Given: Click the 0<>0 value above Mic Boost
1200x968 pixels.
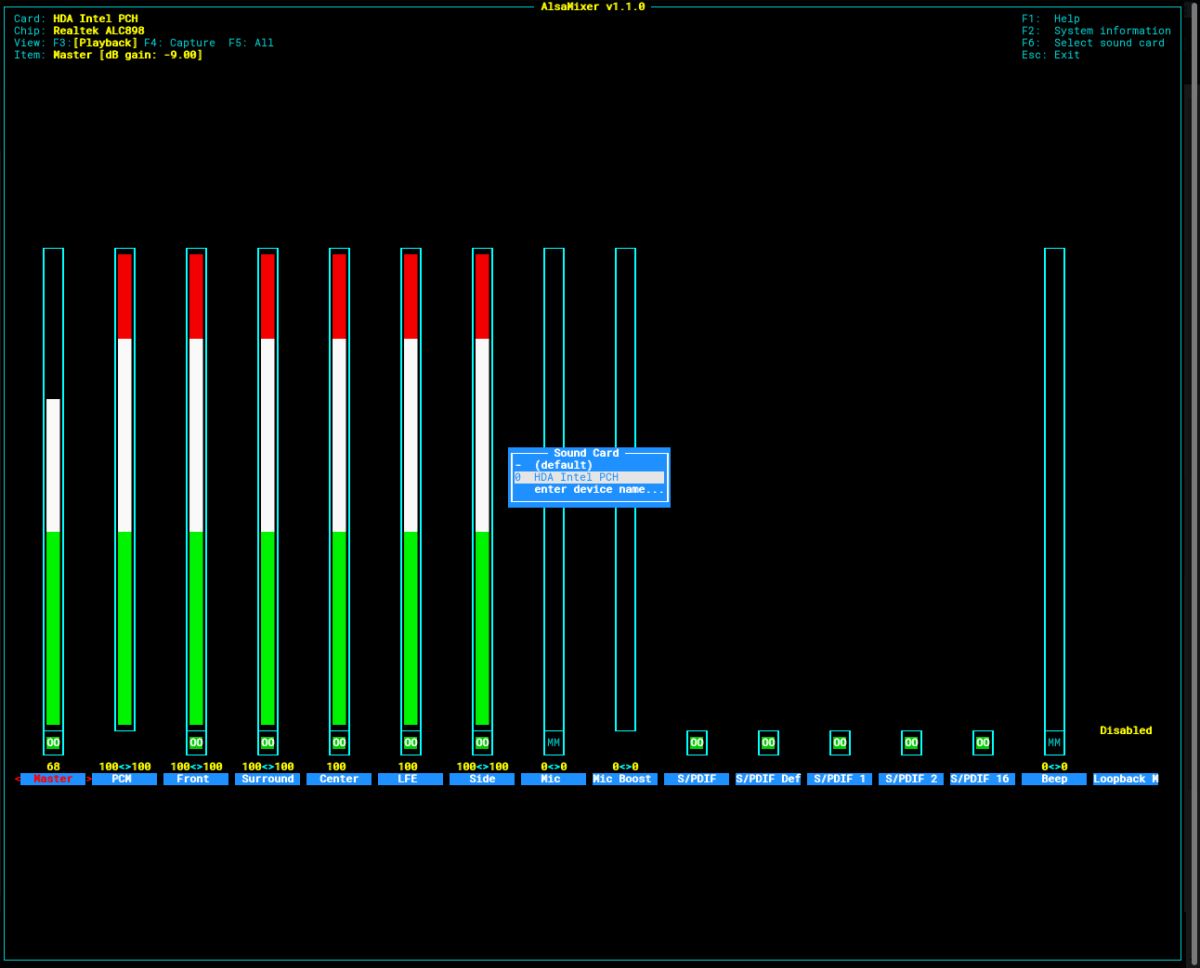Looking at the screenshot, I should 625,767.
